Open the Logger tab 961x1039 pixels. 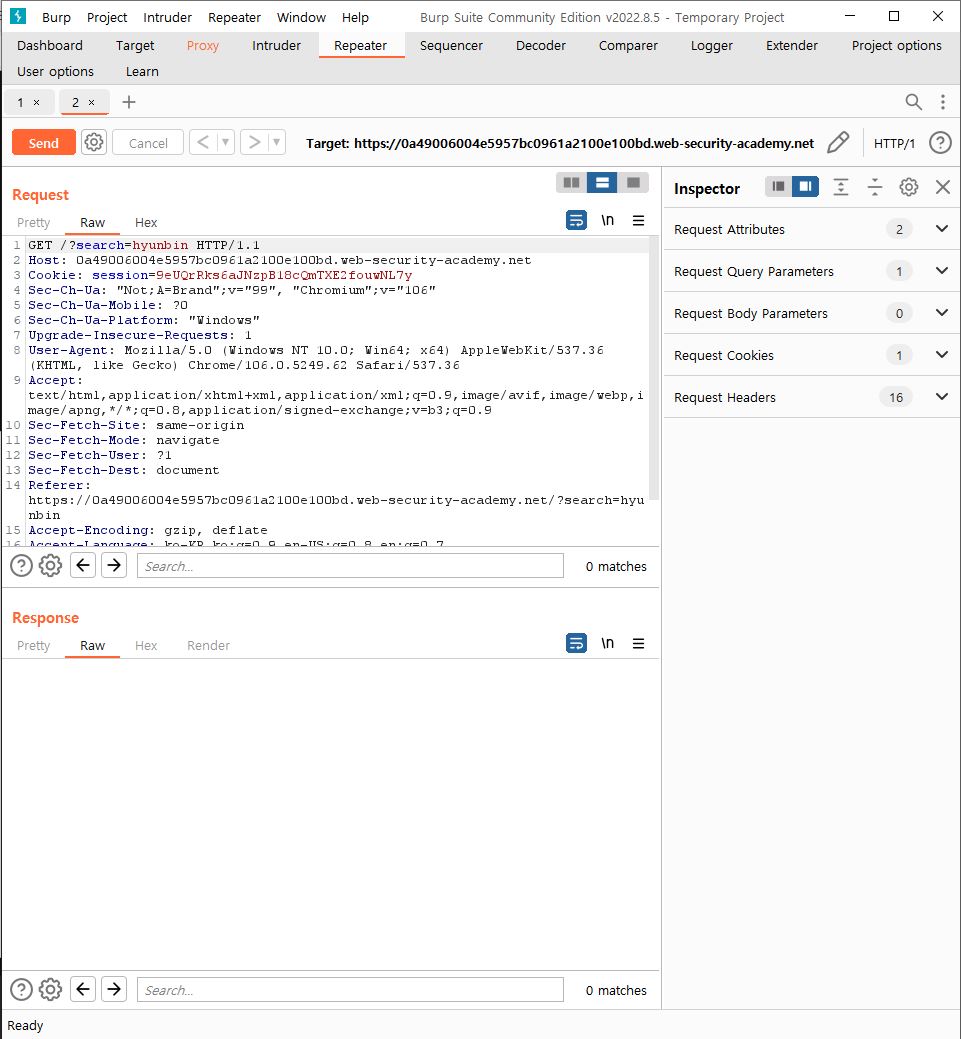click(x=711, y=45)
